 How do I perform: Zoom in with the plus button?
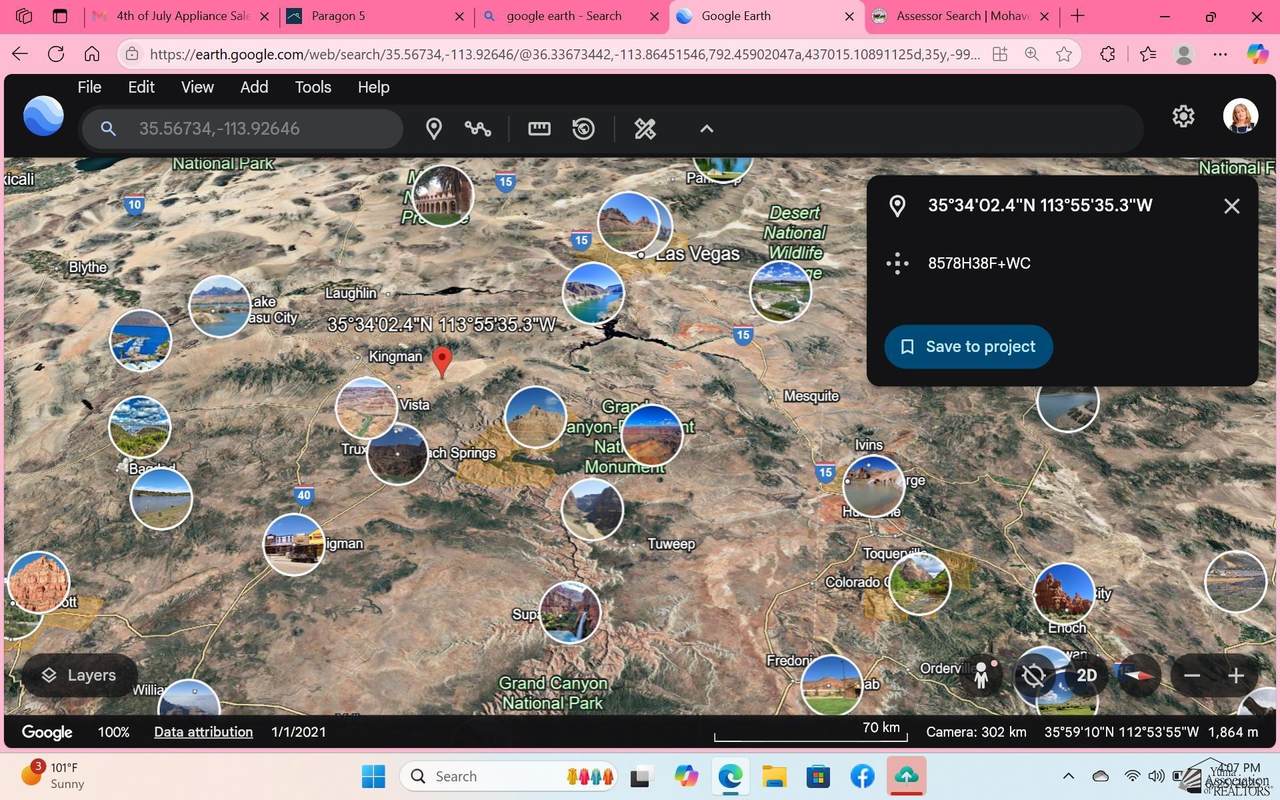pos(1236,676)
